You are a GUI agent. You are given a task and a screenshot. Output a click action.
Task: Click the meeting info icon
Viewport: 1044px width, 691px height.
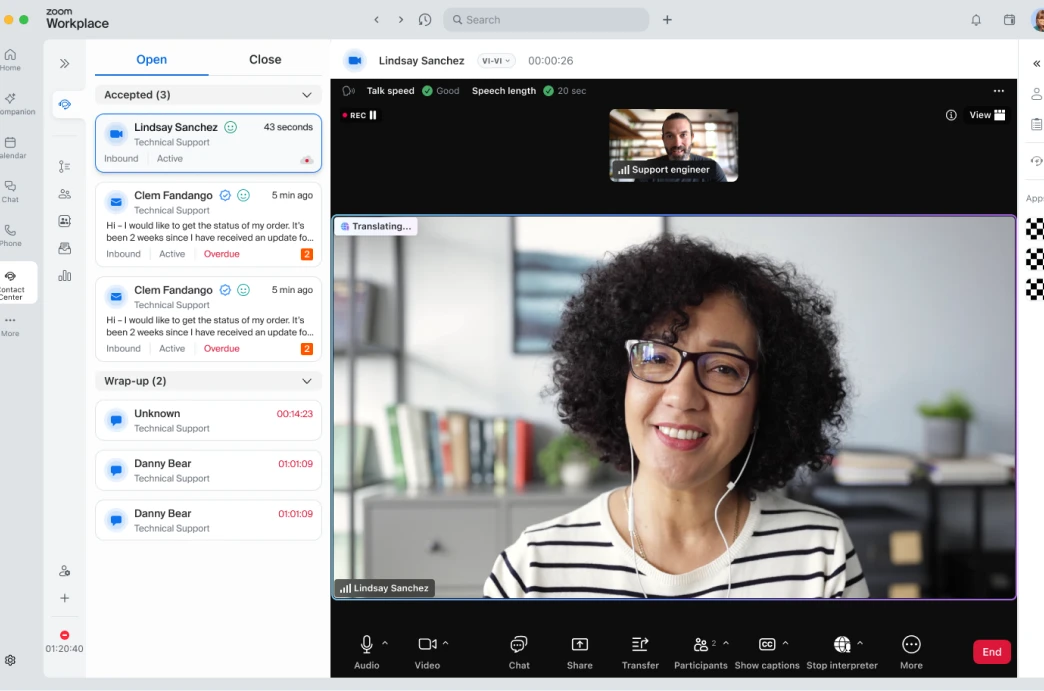coord(951,115)
